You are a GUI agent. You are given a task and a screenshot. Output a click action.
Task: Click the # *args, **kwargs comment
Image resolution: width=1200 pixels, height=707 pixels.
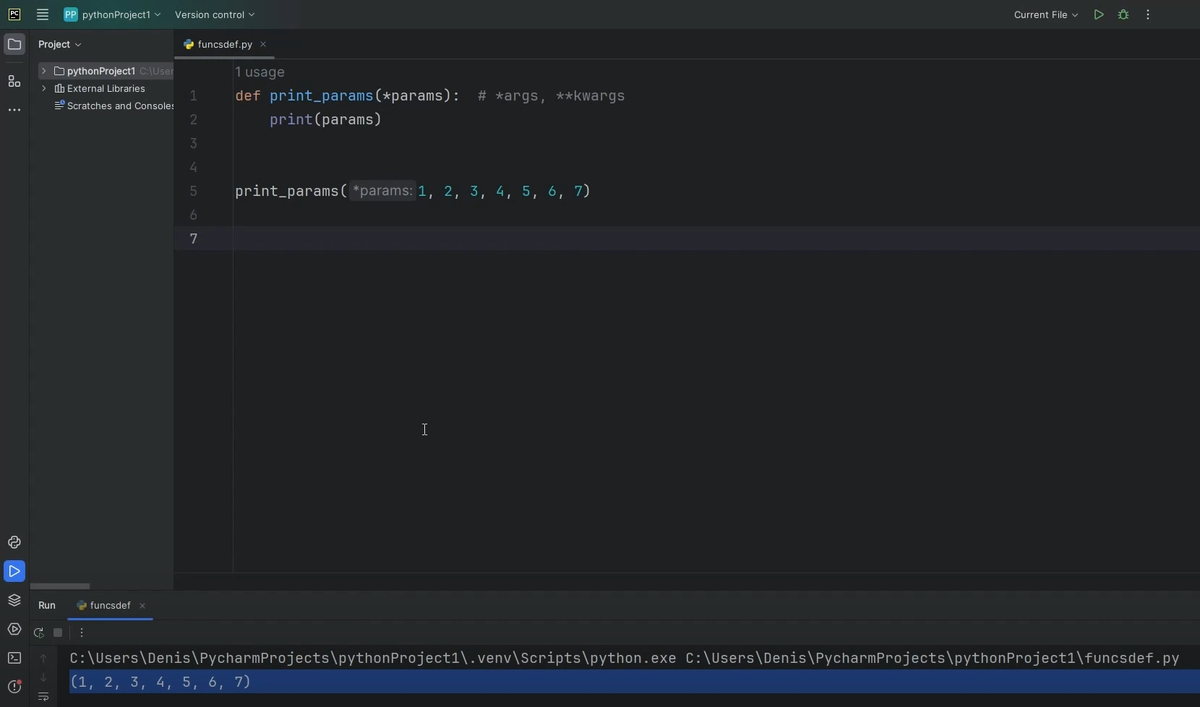[551, 96]
